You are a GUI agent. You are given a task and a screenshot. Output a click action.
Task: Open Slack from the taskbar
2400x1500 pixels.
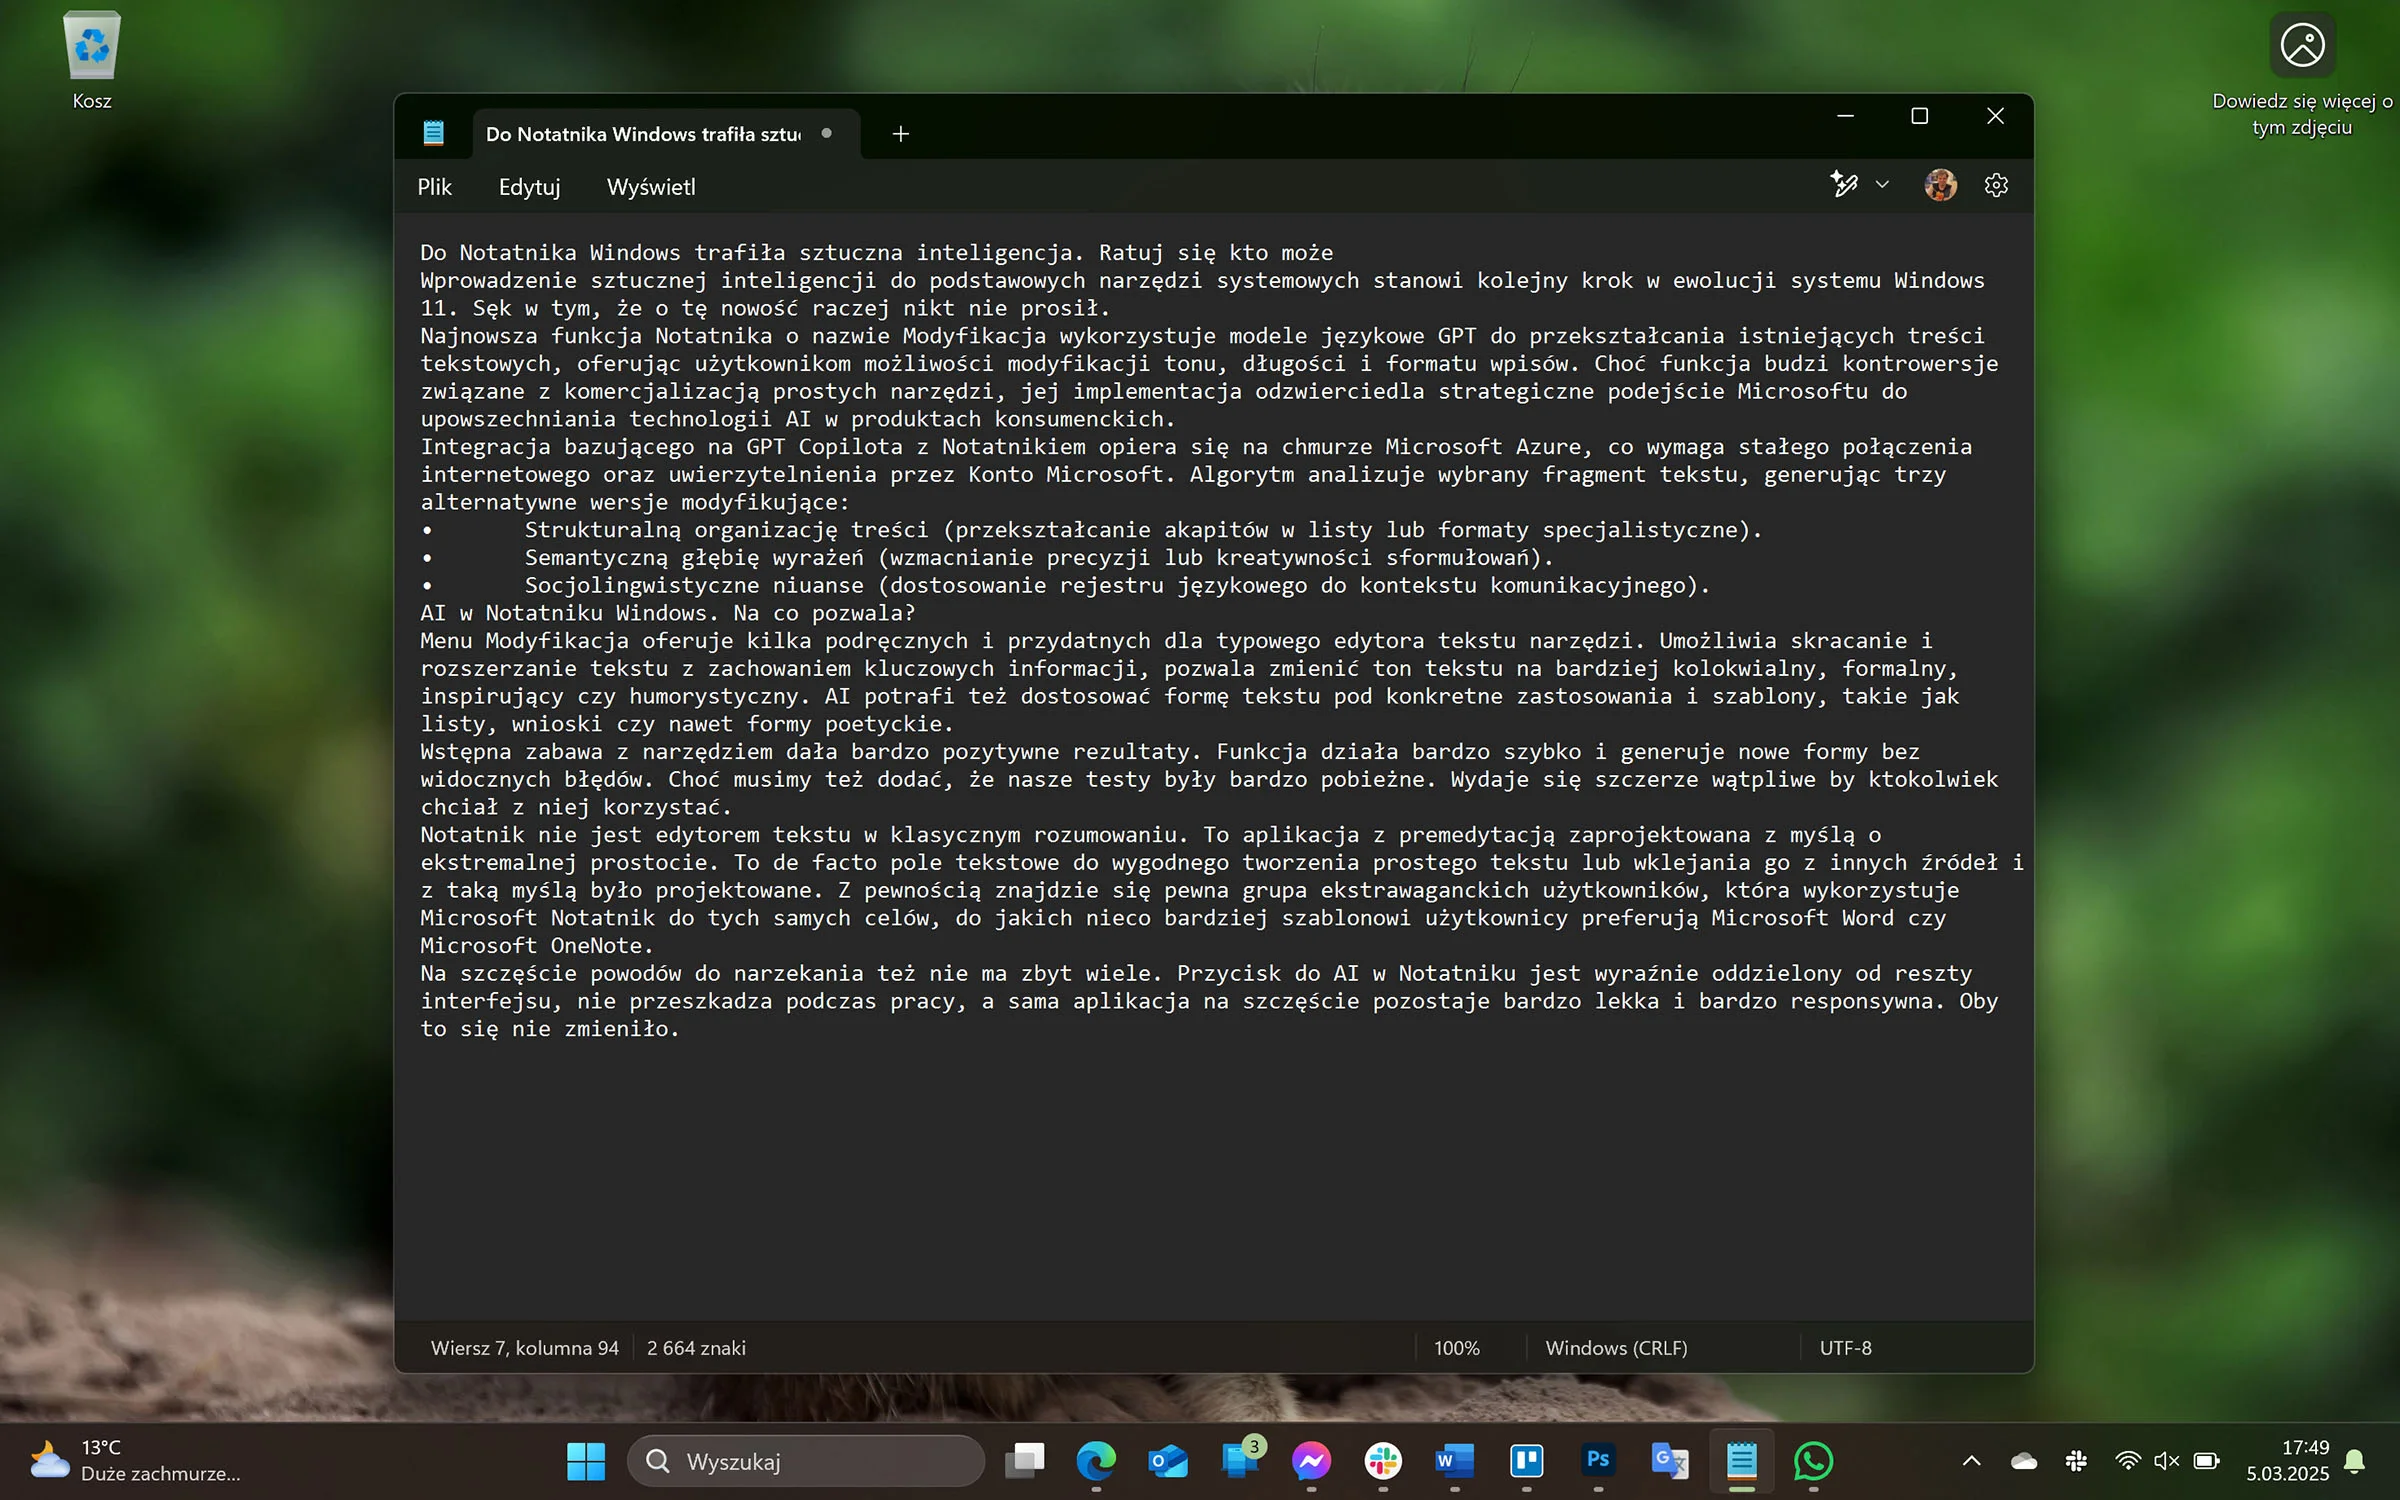coord(1383,1461)
